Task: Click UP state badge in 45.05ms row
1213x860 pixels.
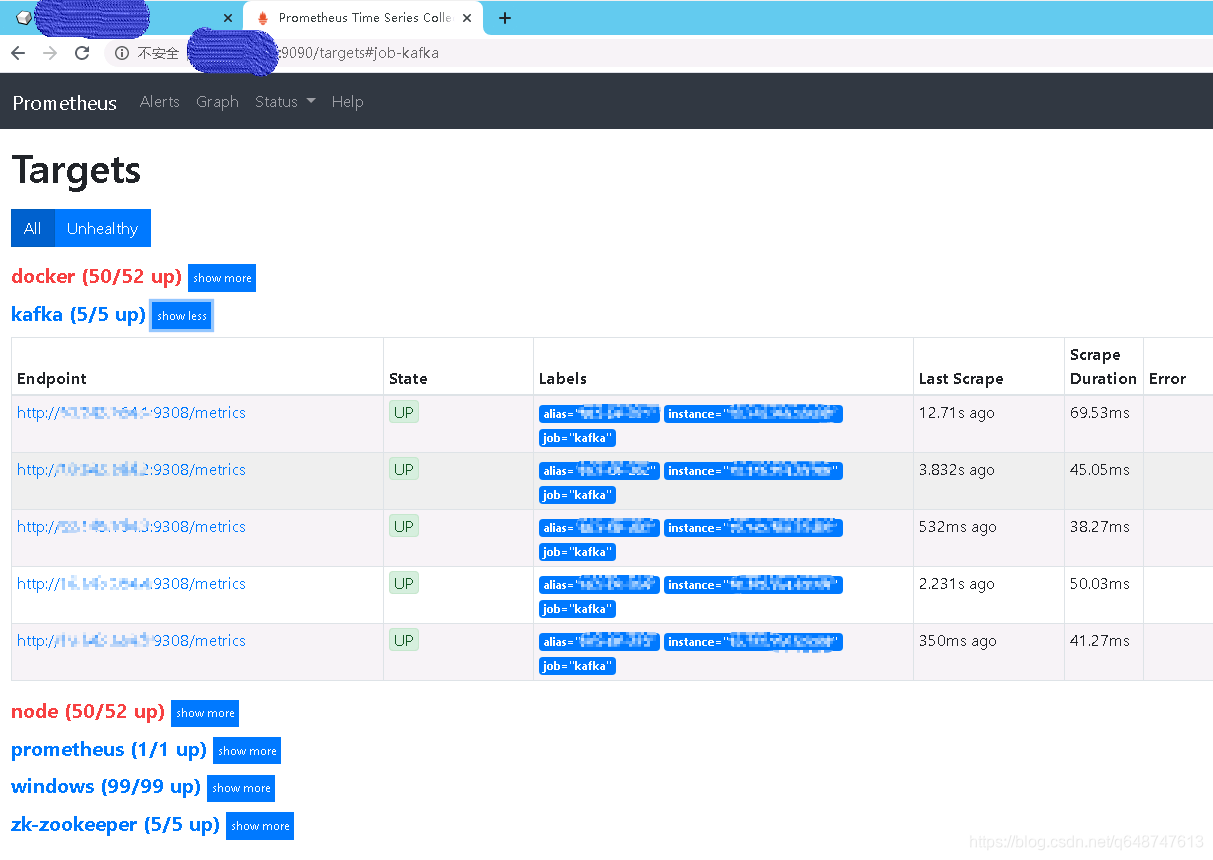Action: (404, 469)
